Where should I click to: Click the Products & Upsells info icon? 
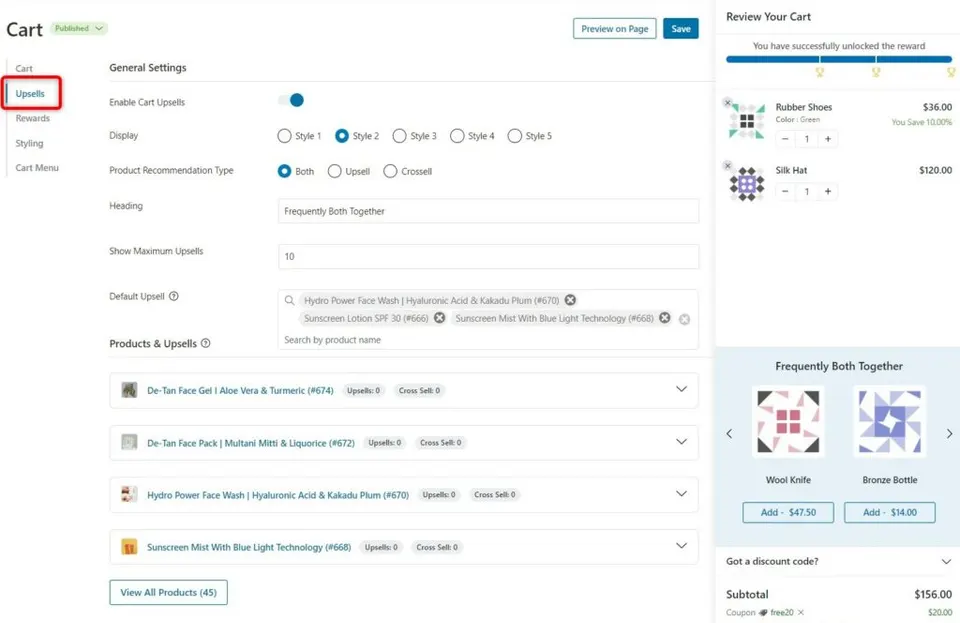click(x=206, y=343)
